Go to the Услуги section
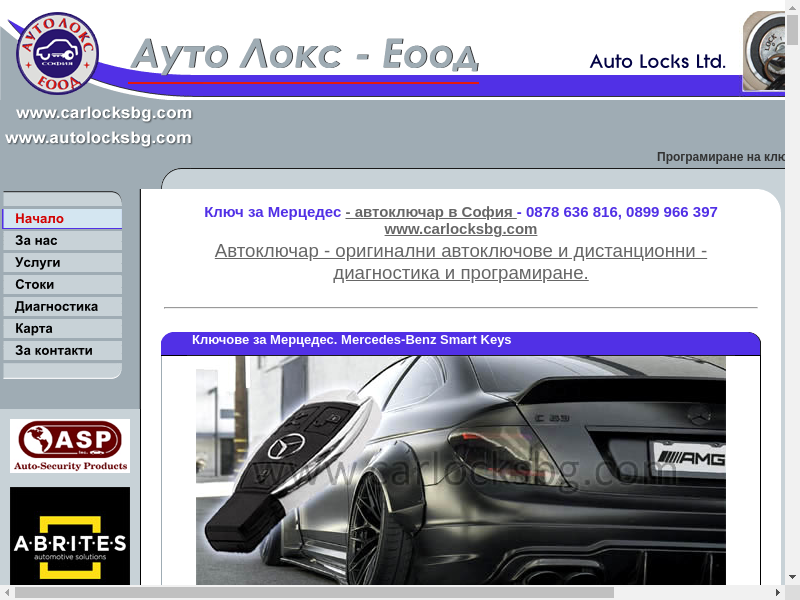The height and width of the screenshot is (600, 800). pos(62,263)
